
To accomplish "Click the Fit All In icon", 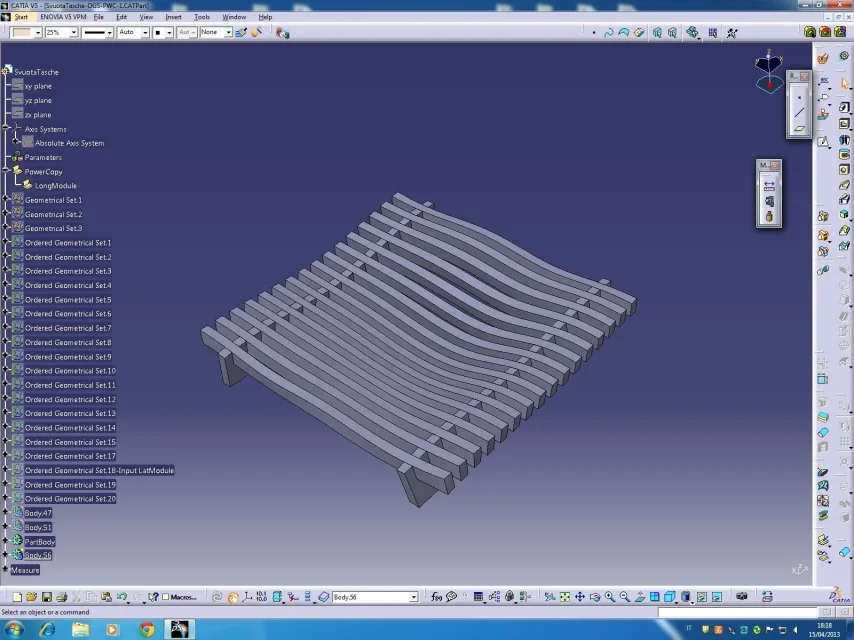I will pos(565,597).
